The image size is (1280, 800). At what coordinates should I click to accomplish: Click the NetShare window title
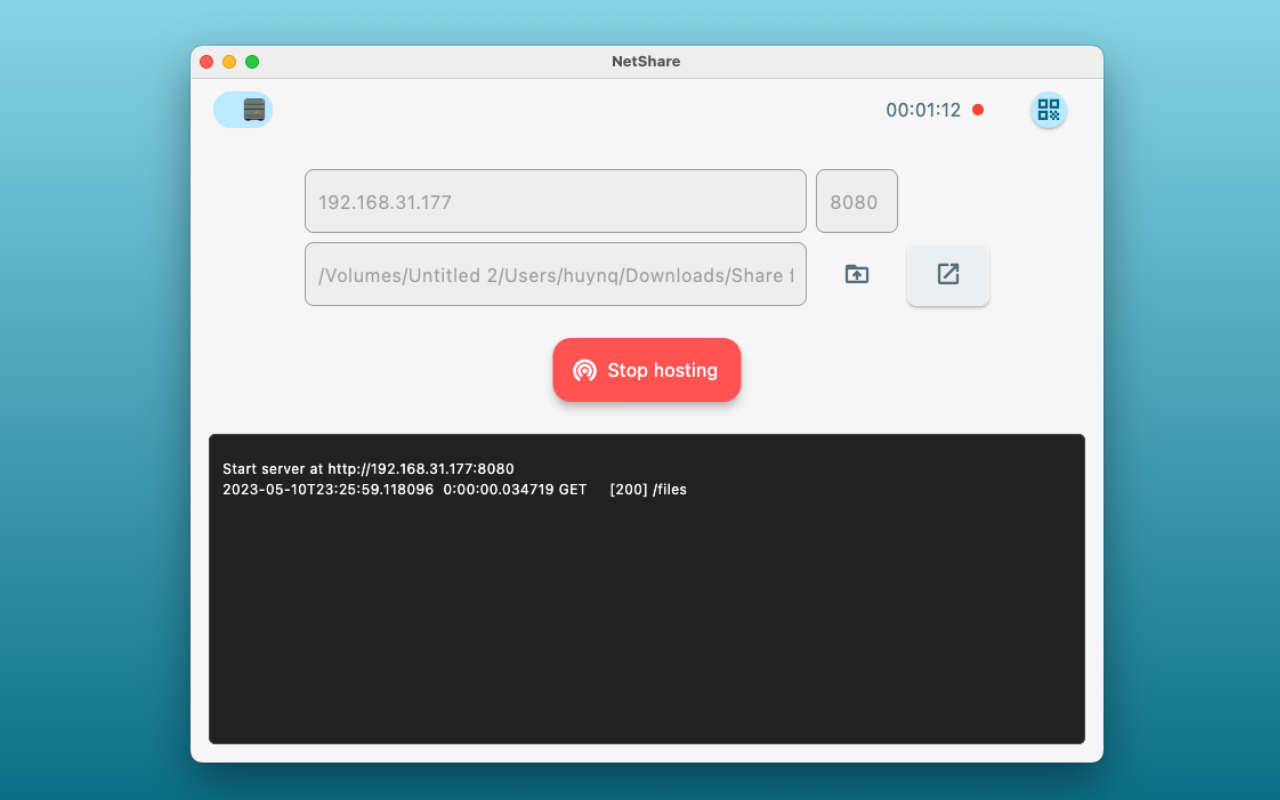point(646,61)
